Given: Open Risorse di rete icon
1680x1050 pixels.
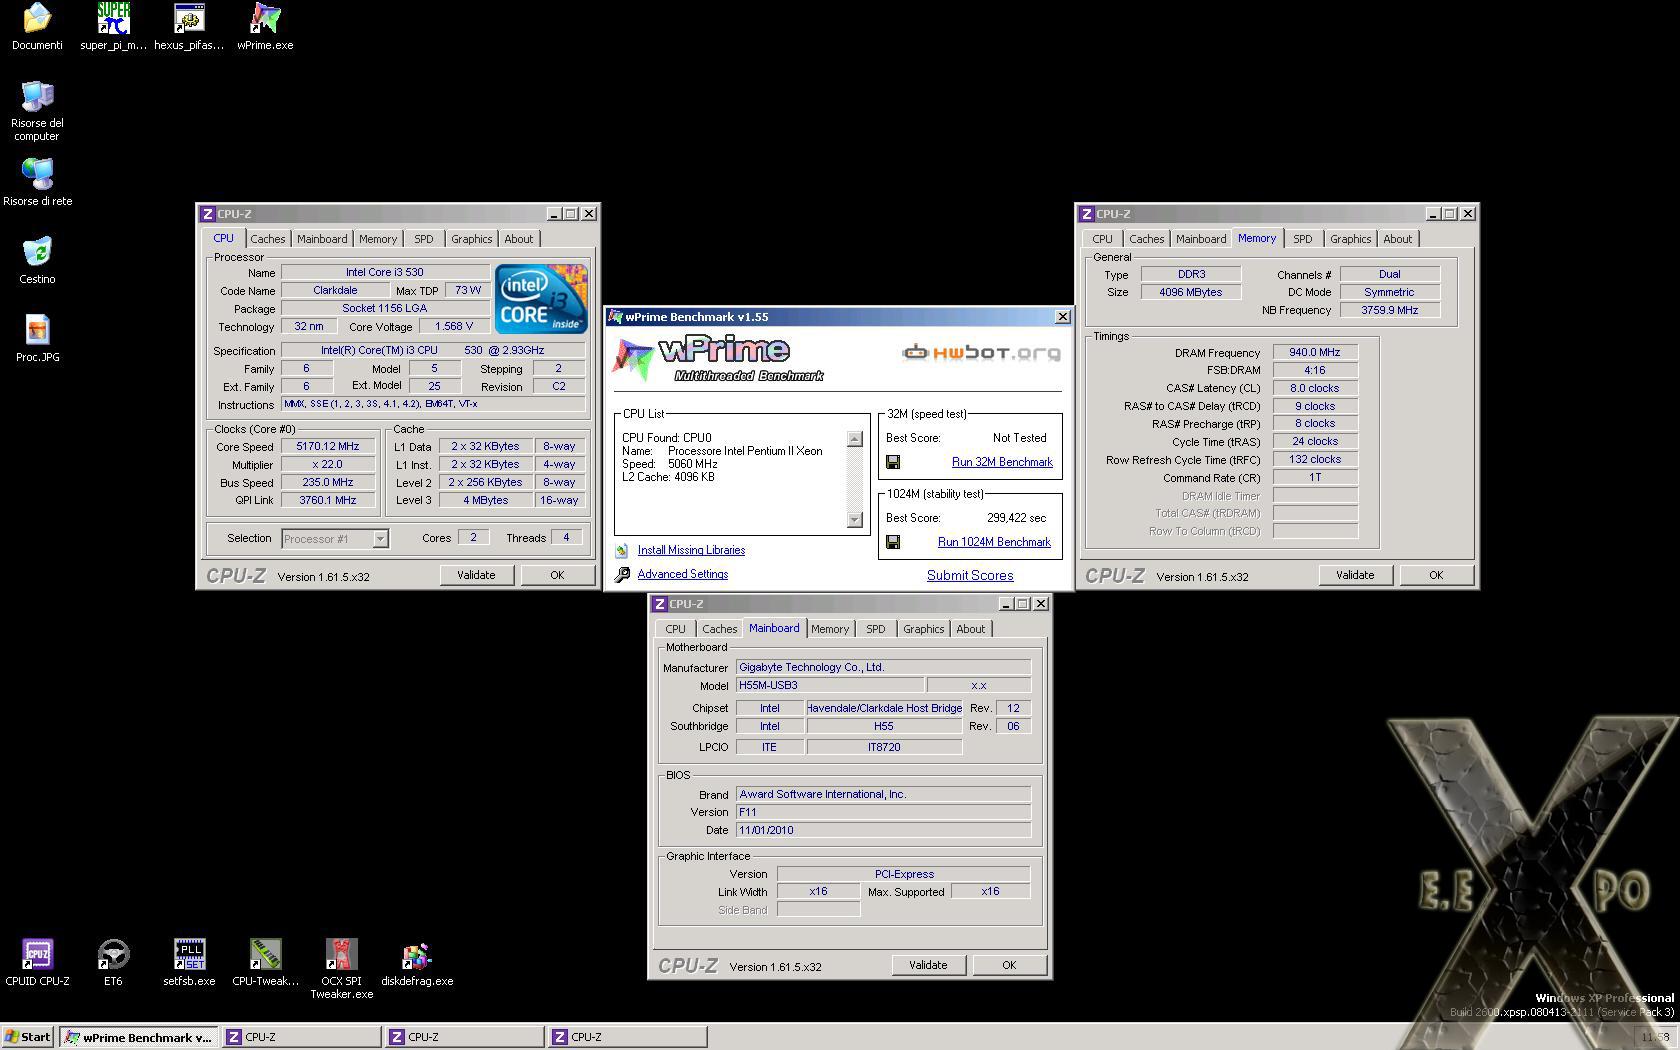Looking at the screenshot, I should (x=37, y=175).
